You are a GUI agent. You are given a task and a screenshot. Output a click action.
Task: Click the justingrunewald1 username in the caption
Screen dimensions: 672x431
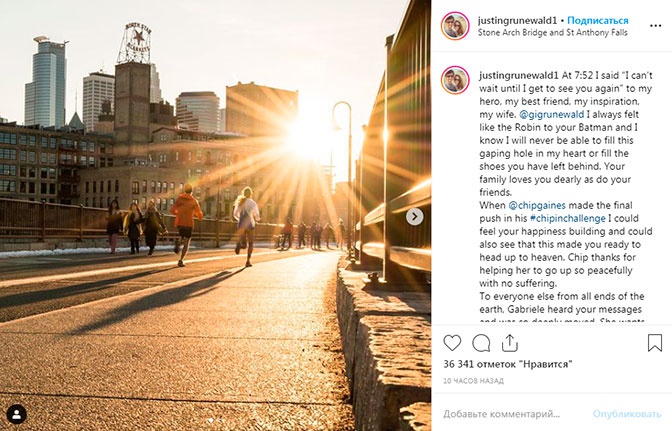click(519, 75)
